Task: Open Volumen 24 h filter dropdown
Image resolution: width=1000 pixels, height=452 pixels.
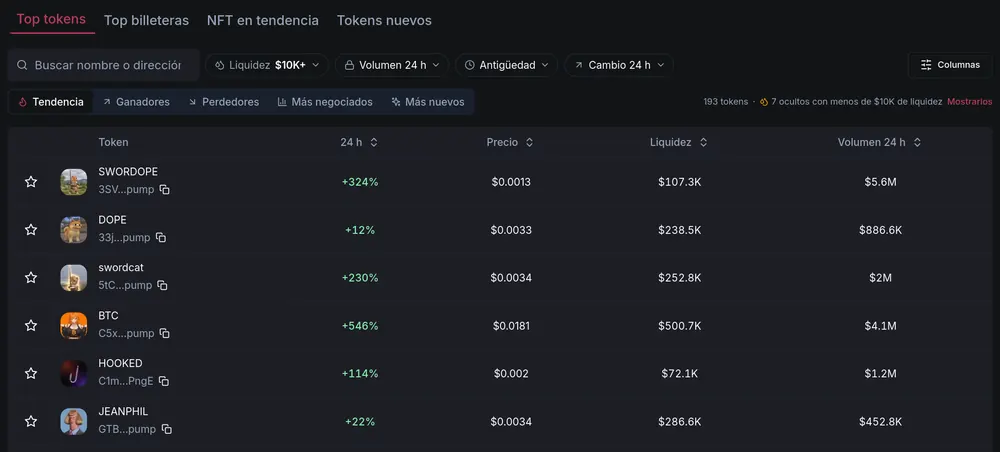Action: [392, 65]
